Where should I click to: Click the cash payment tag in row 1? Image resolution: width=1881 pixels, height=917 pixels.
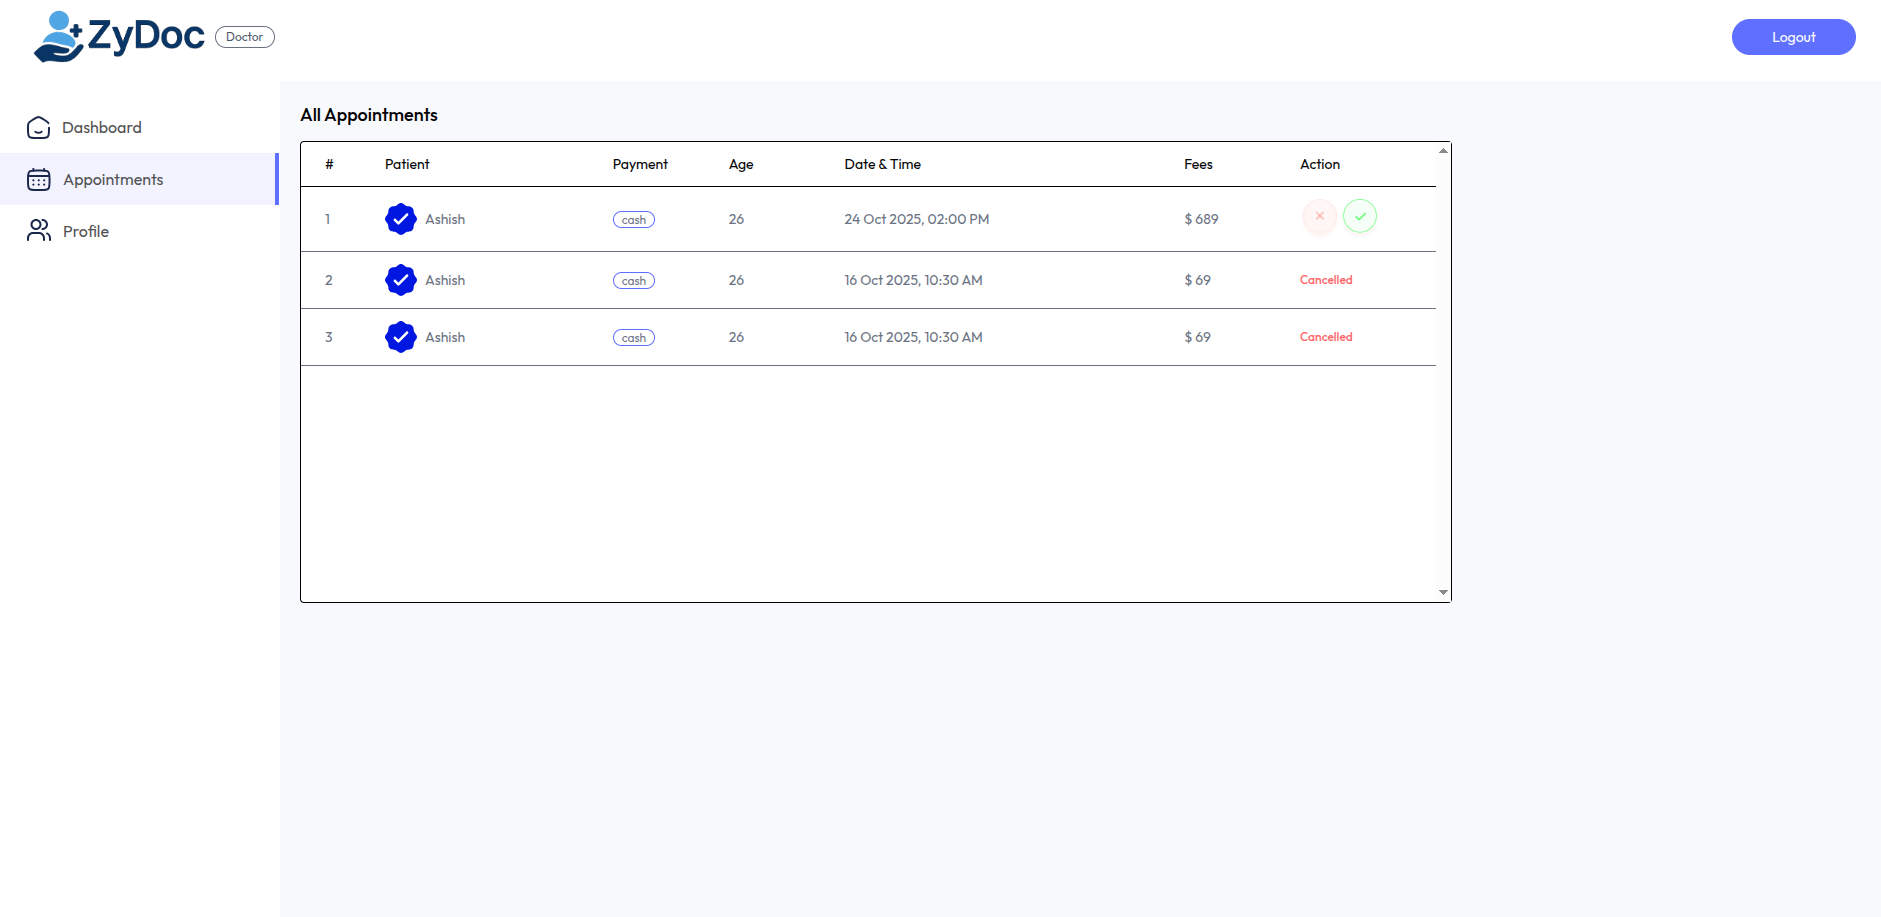(x=634, y=220)
